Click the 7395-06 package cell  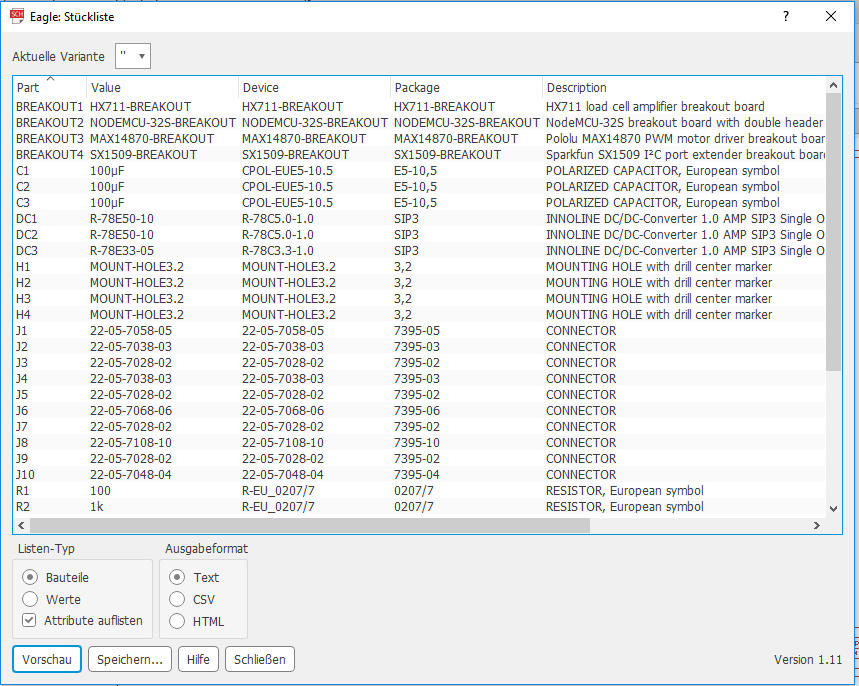coord(417,410)
